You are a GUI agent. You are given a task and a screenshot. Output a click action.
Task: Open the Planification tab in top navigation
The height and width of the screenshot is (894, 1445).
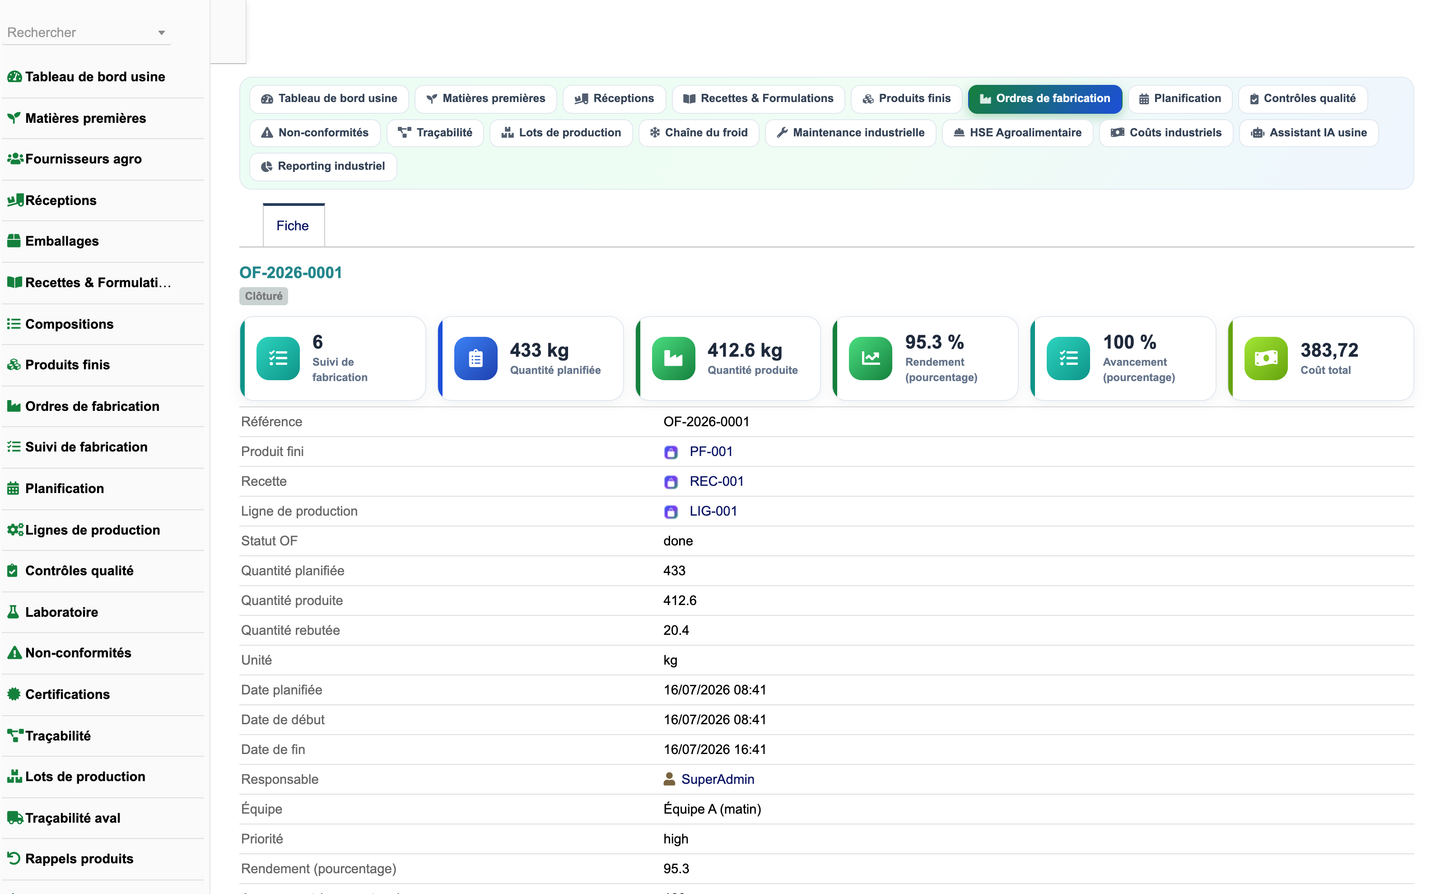(x=1180, y=99)
